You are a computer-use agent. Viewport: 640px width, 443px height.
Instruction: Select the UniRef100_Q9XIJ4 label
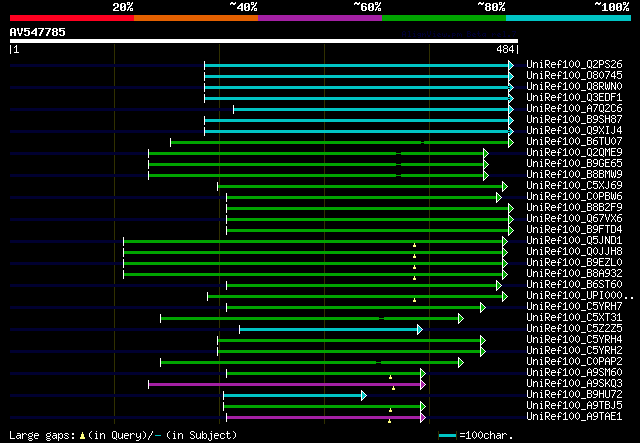(x=574, y=131)
